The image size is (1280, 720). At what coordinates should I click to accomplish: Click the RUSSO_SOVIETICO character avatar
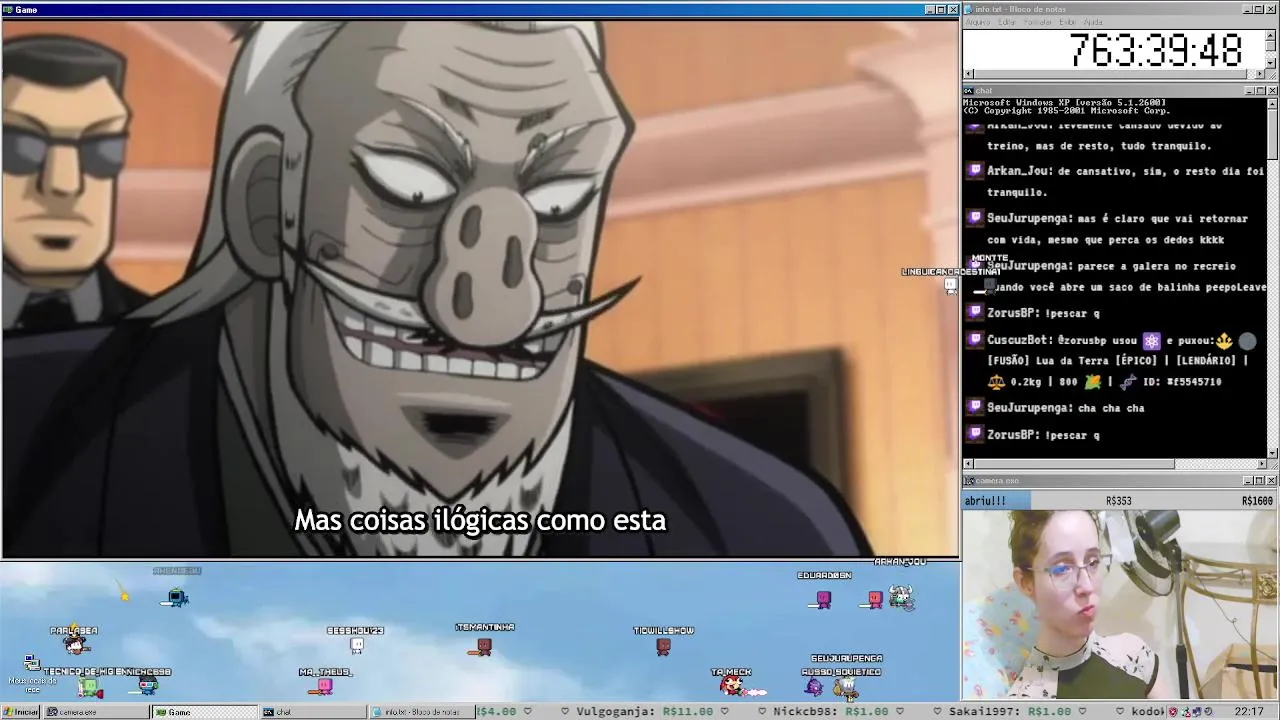(x=814, y=687)
